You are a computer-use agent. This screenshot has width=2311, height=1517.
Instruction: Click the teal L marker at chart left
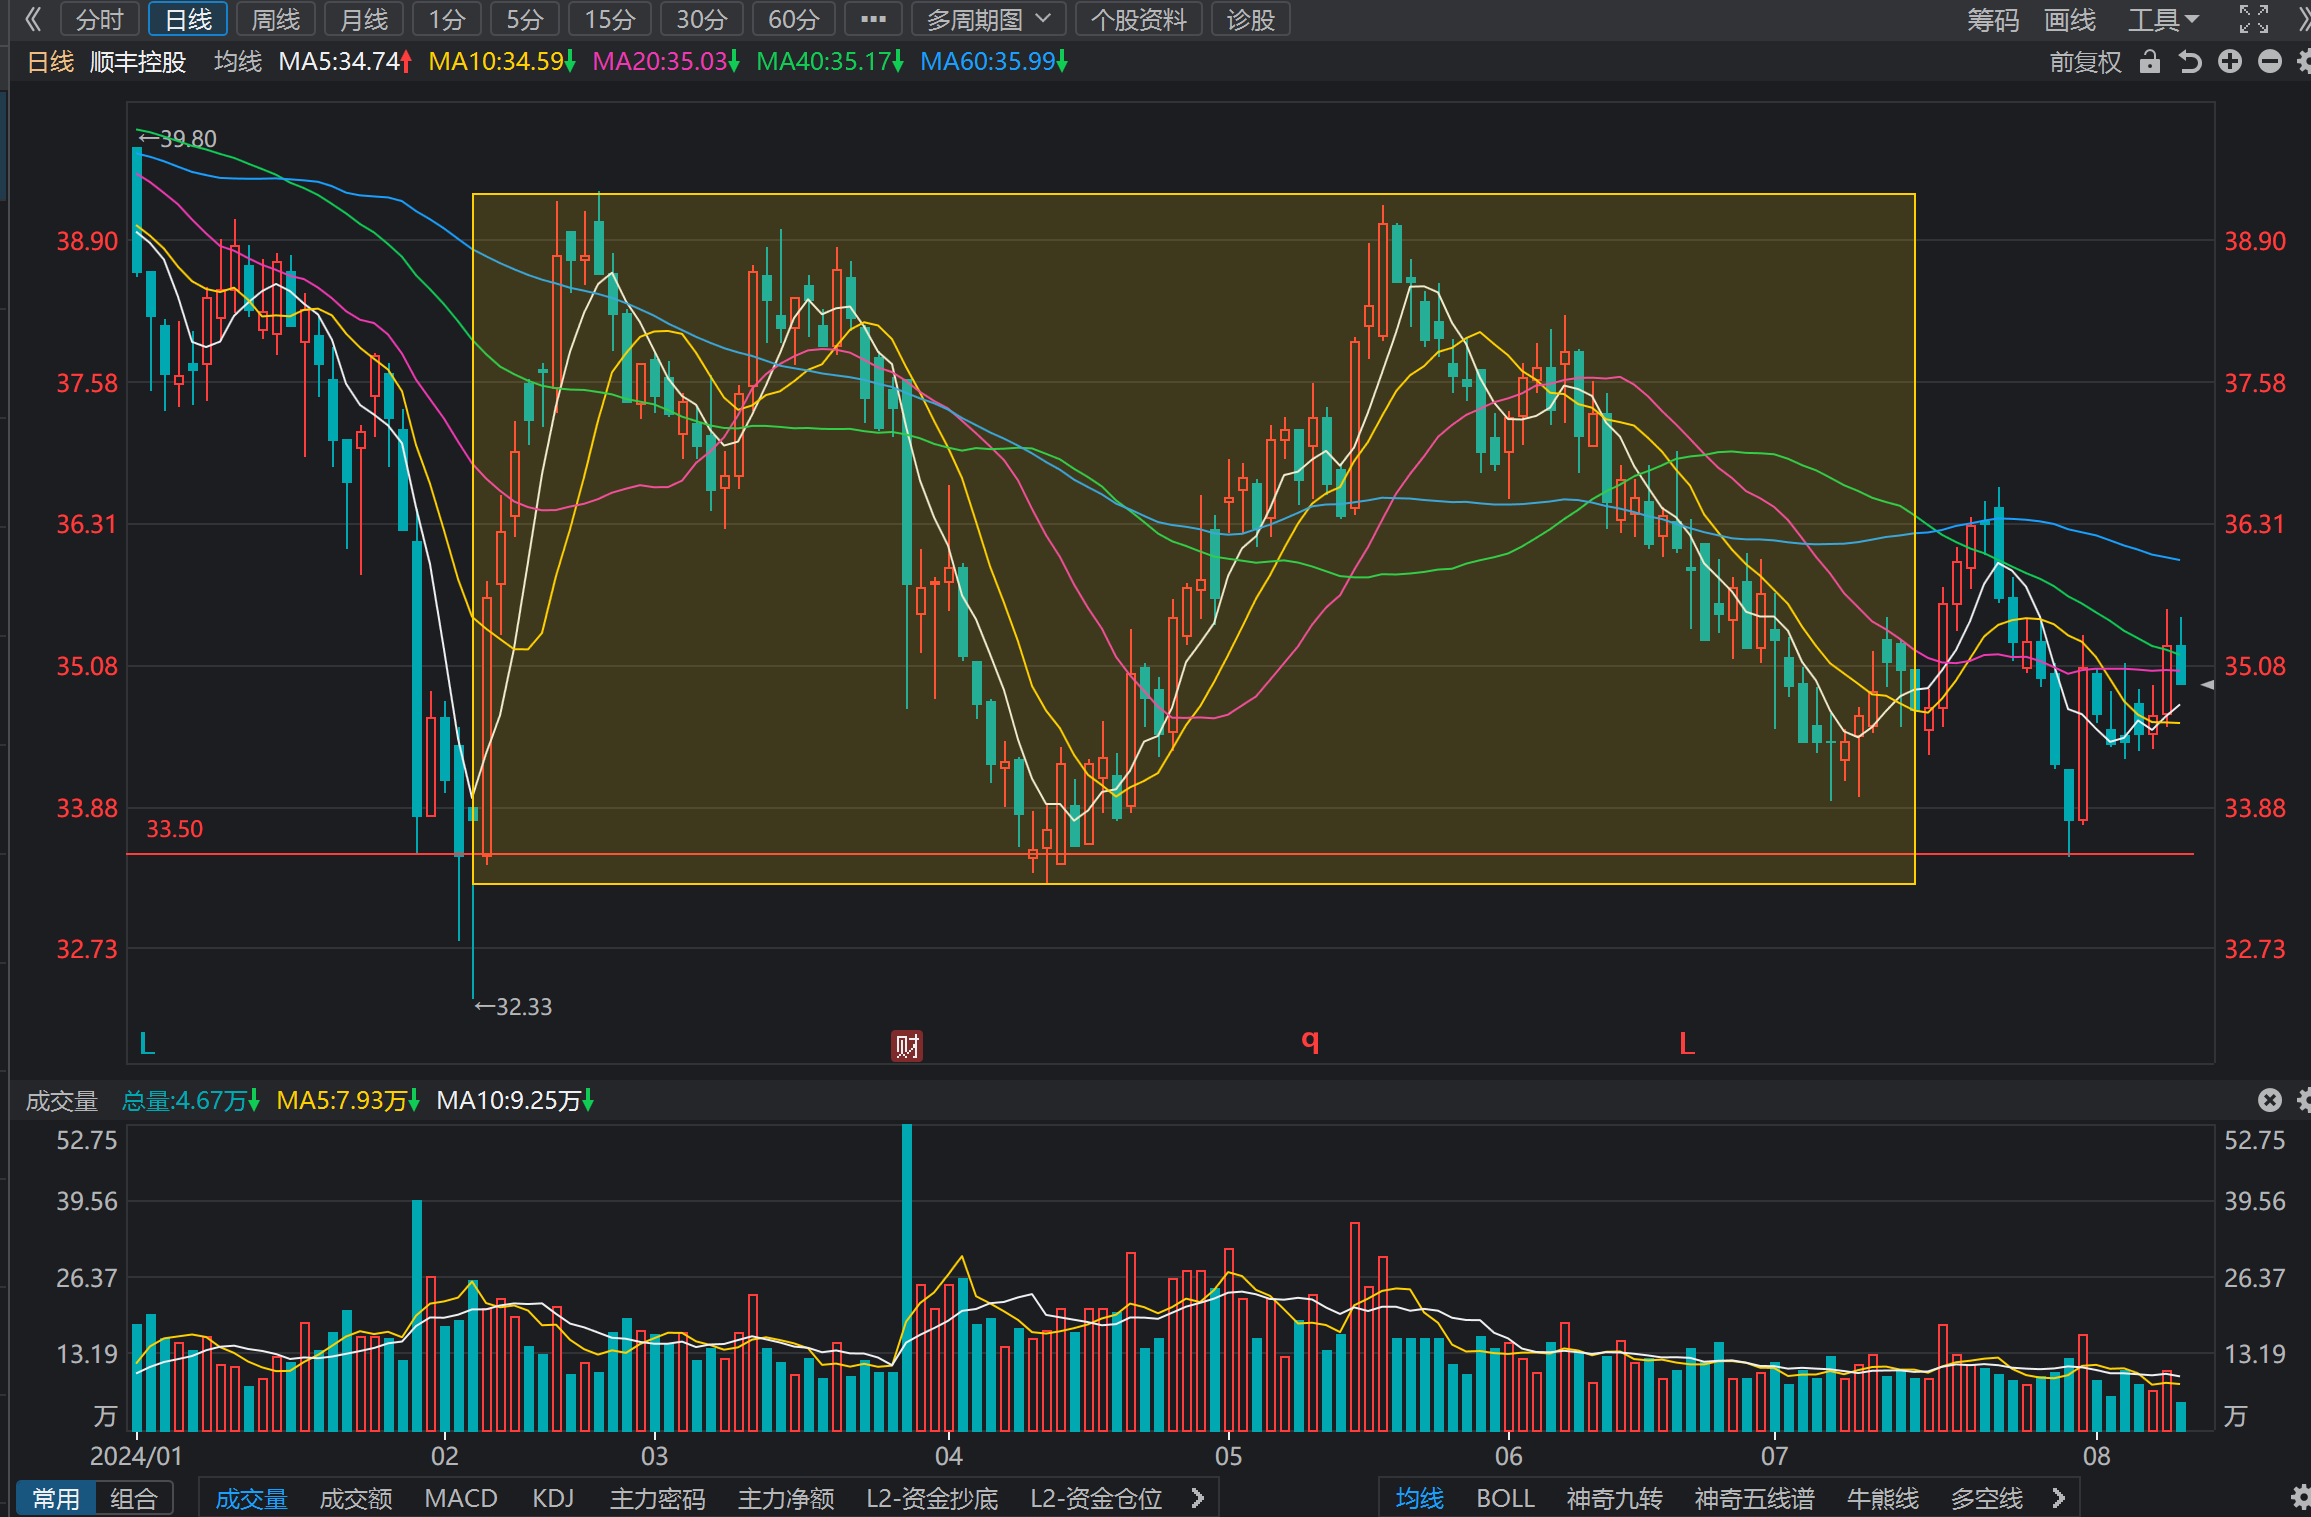(x=147, y=1044)
